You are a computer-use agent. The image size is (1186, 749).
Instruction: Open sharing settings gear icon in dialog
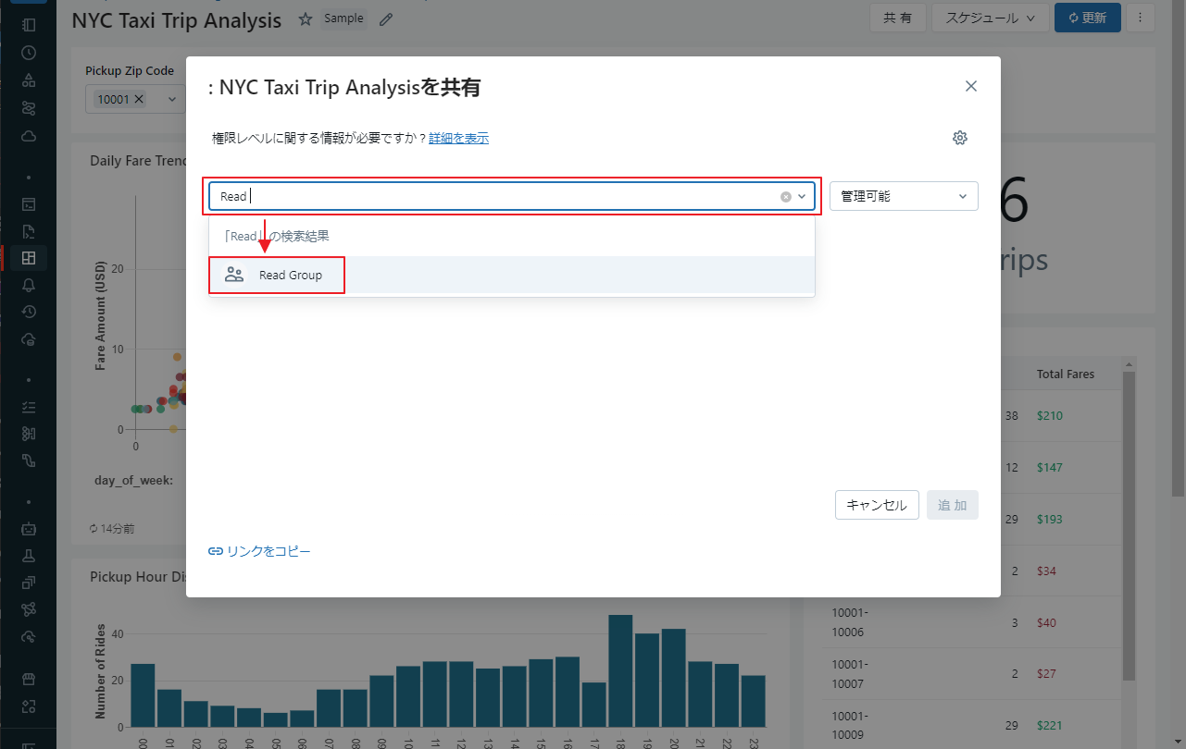tap(960, 138)
